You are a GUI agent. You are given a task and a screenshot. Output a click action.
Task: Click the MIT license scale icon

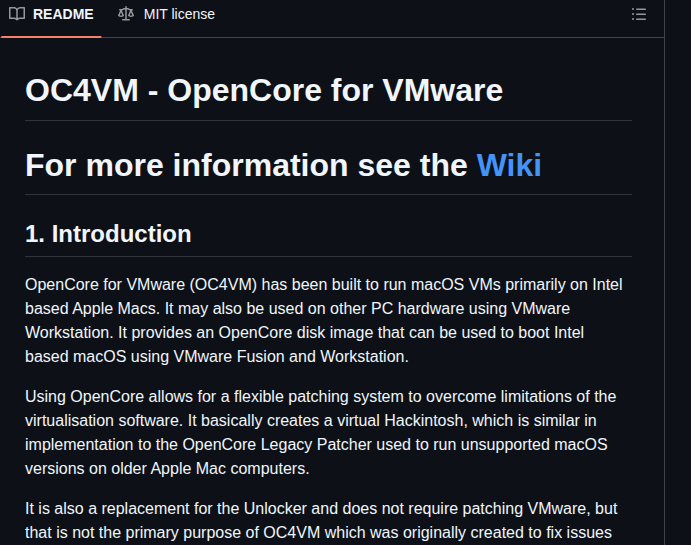126,14
